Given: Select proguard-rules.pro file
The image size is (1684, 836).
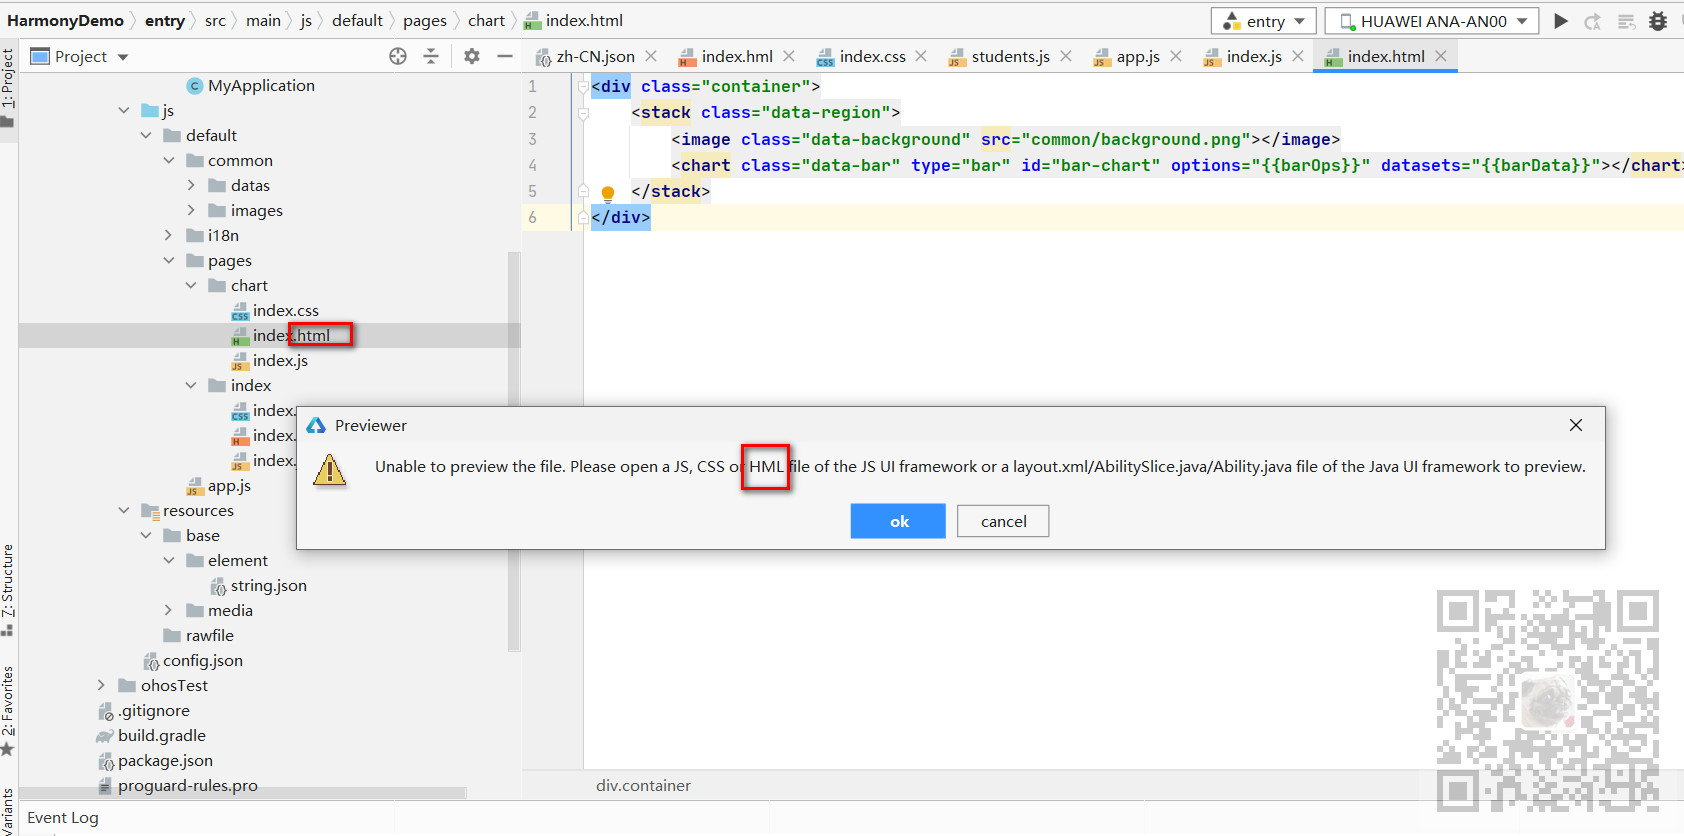Looking at the screenshot, I should [x=178, y=786].
